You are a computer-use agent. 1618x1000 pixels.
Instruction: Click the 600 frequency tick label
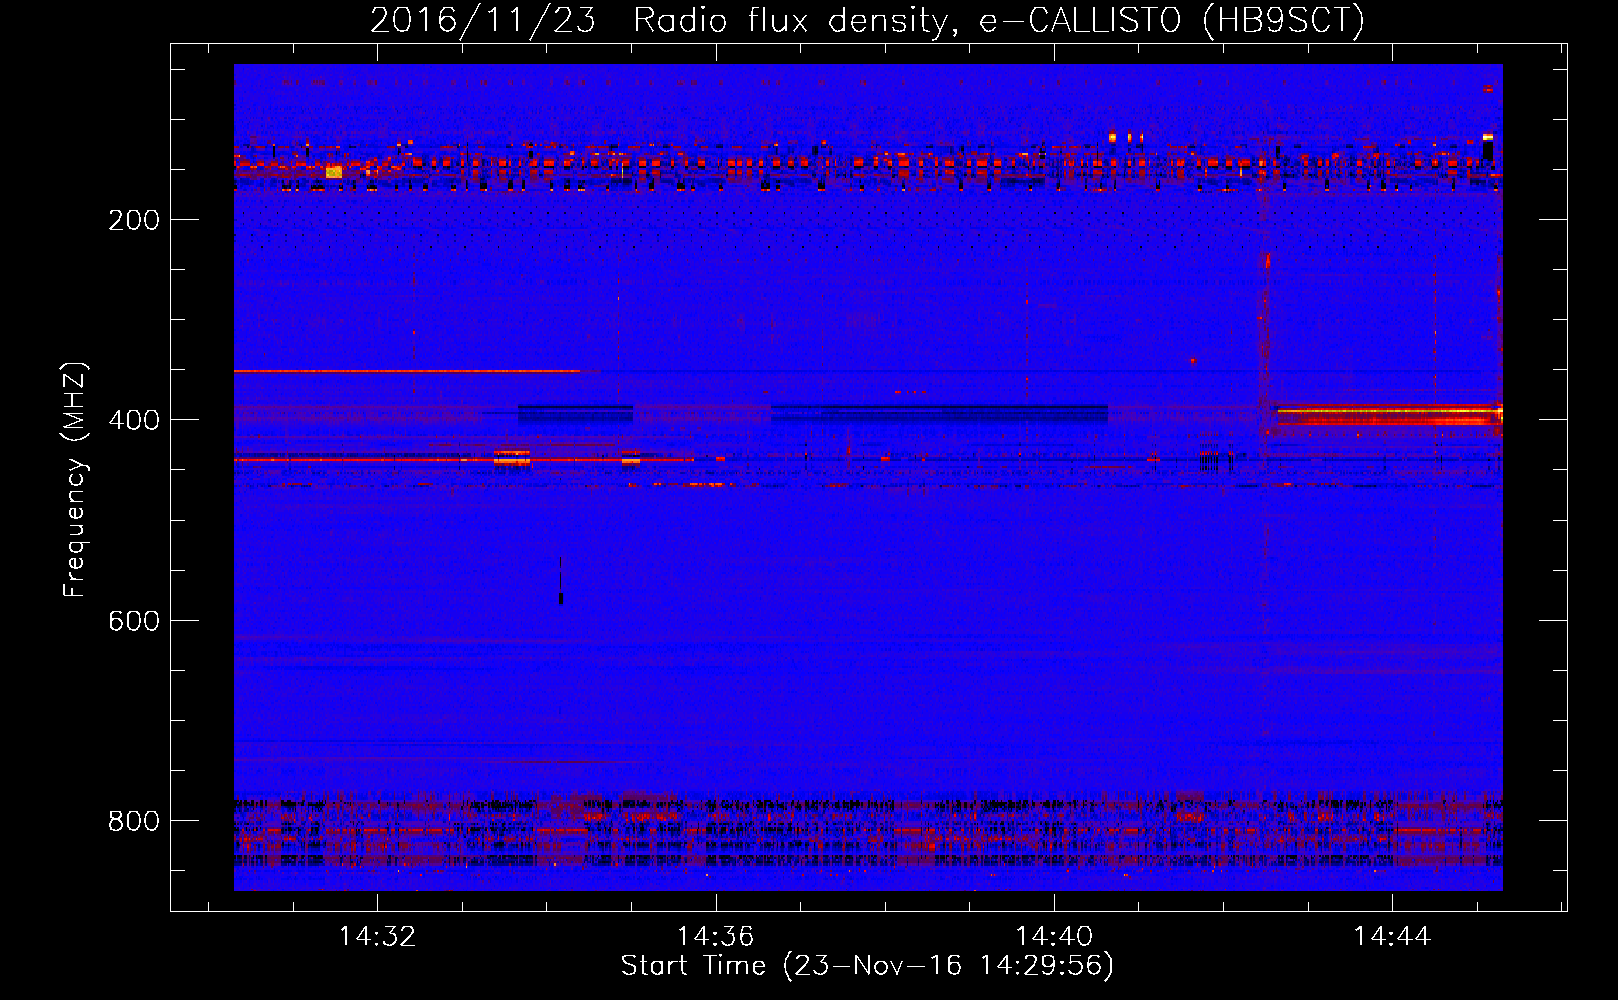[133, 621]
